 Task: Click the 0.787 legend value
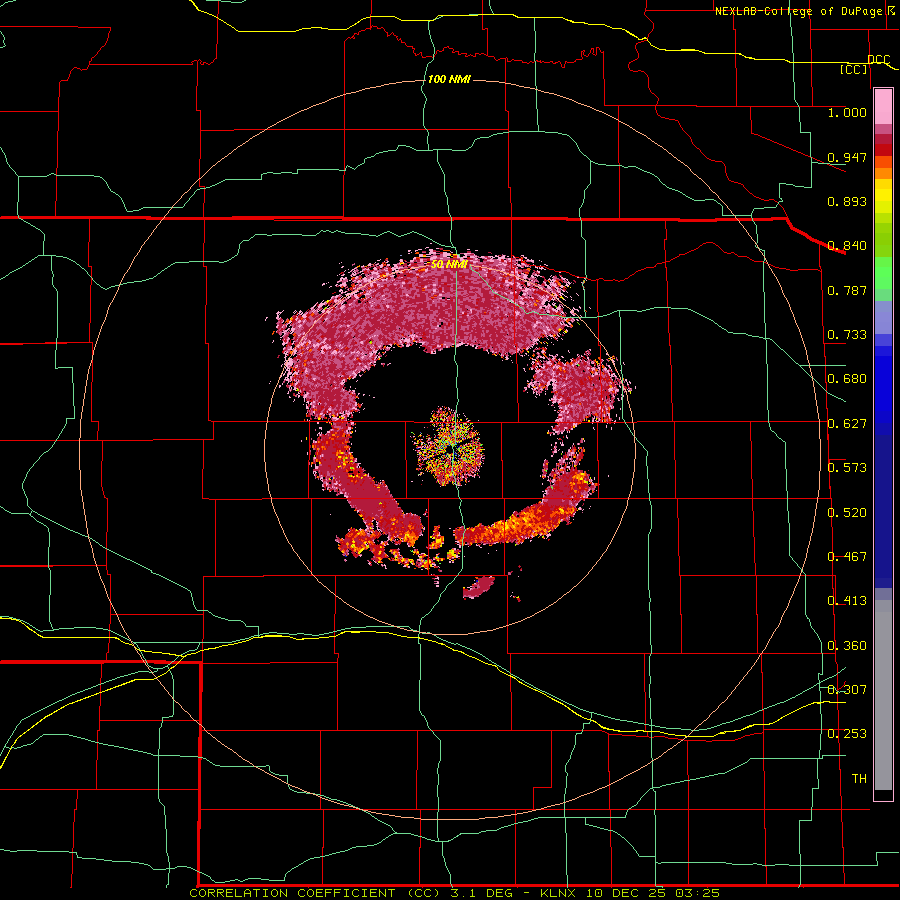847,290
